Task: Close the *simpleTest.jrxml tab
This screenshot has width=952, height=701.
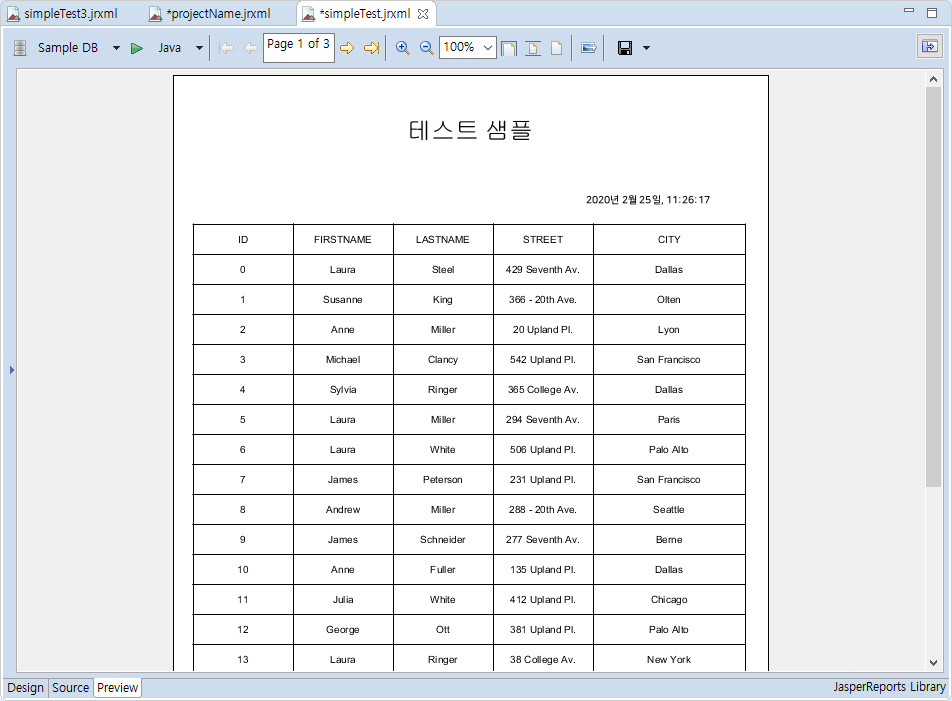Action: click(423, 14)
